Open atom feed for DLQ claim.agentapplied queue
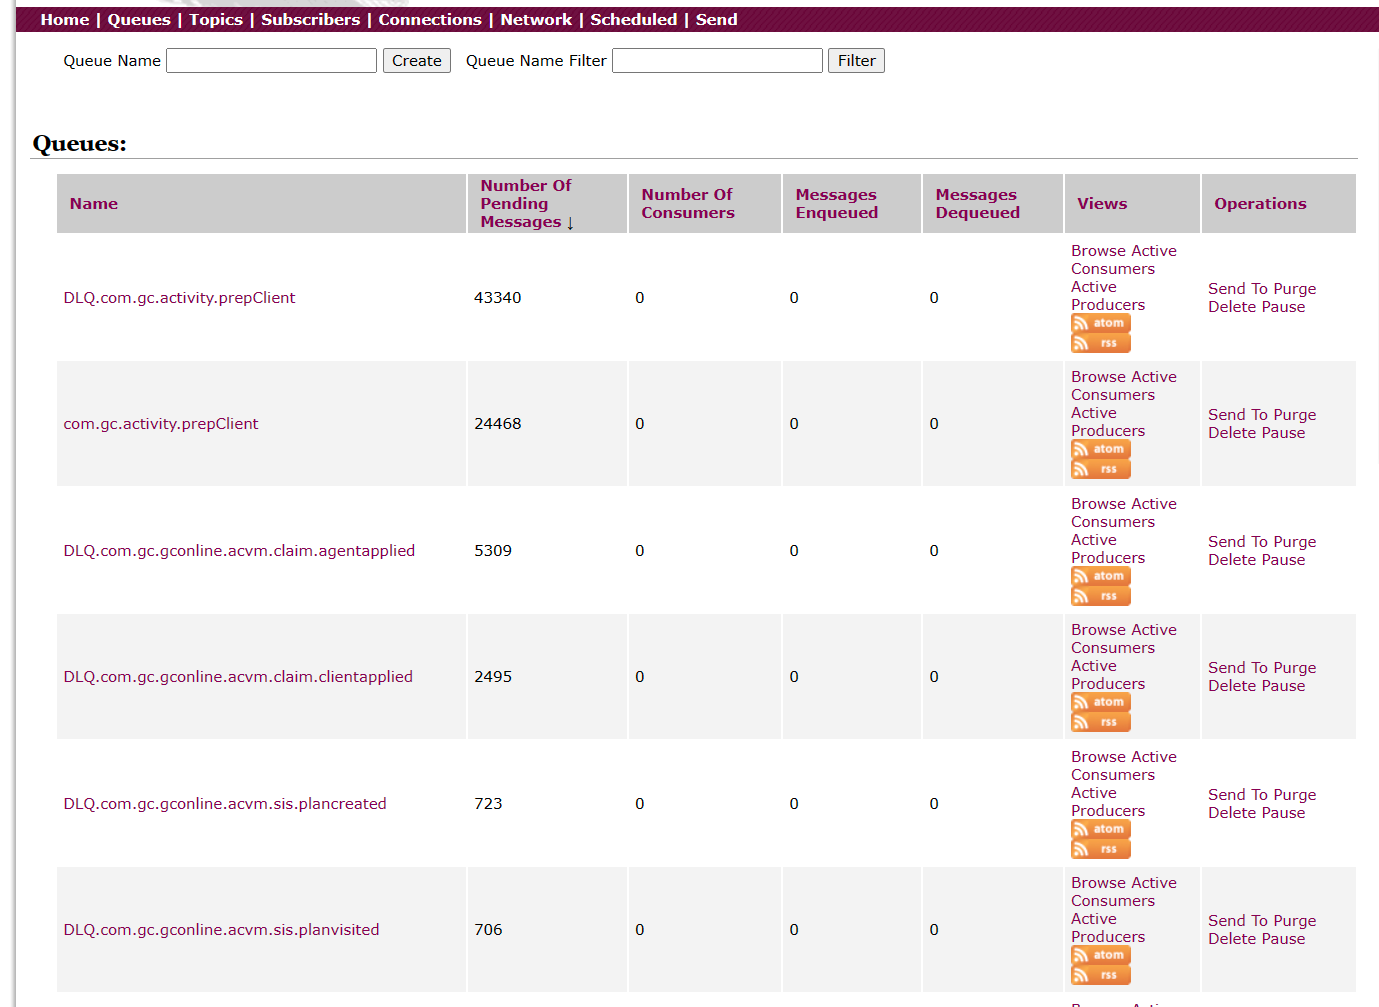Image resolution: width=1379 pixels, height=1007 pixels. (1100, 576)
